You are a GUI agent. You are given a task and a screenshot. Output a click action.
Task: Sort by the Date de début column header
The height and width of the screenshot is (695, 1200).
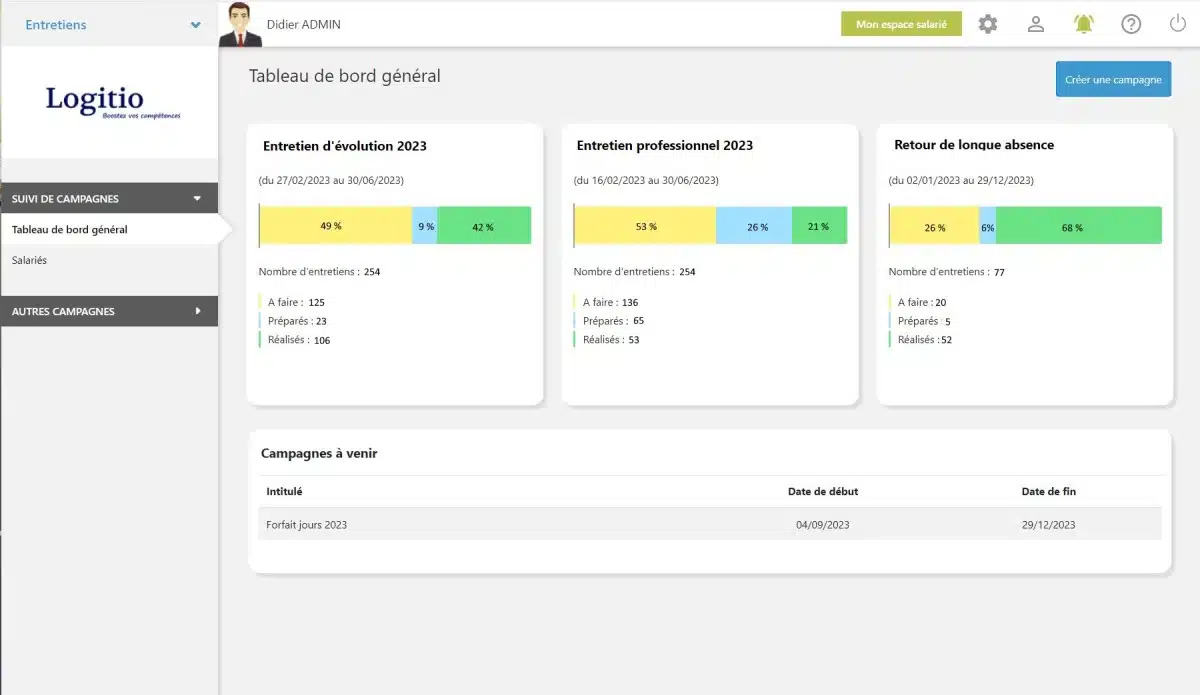(822, 491)
